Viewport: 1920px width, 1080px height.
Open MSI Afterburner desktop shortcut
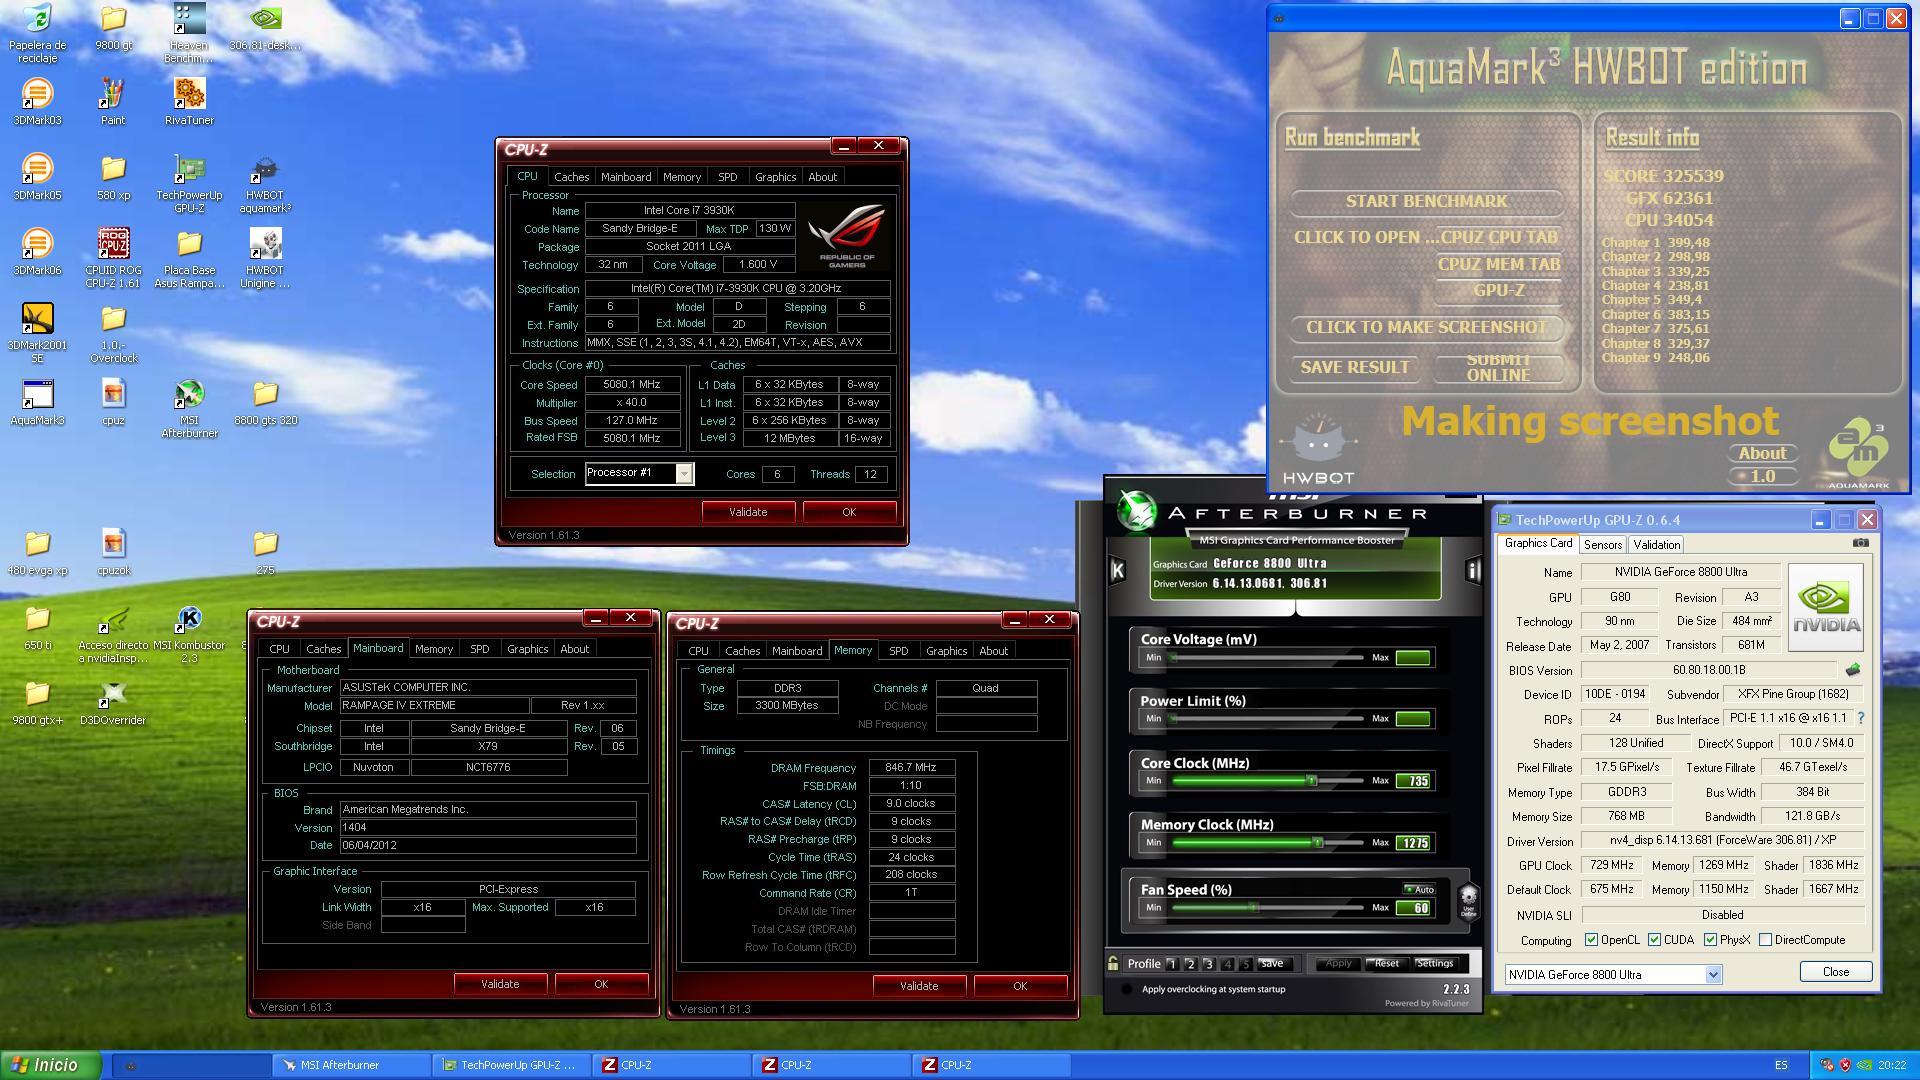click(189, 408)
